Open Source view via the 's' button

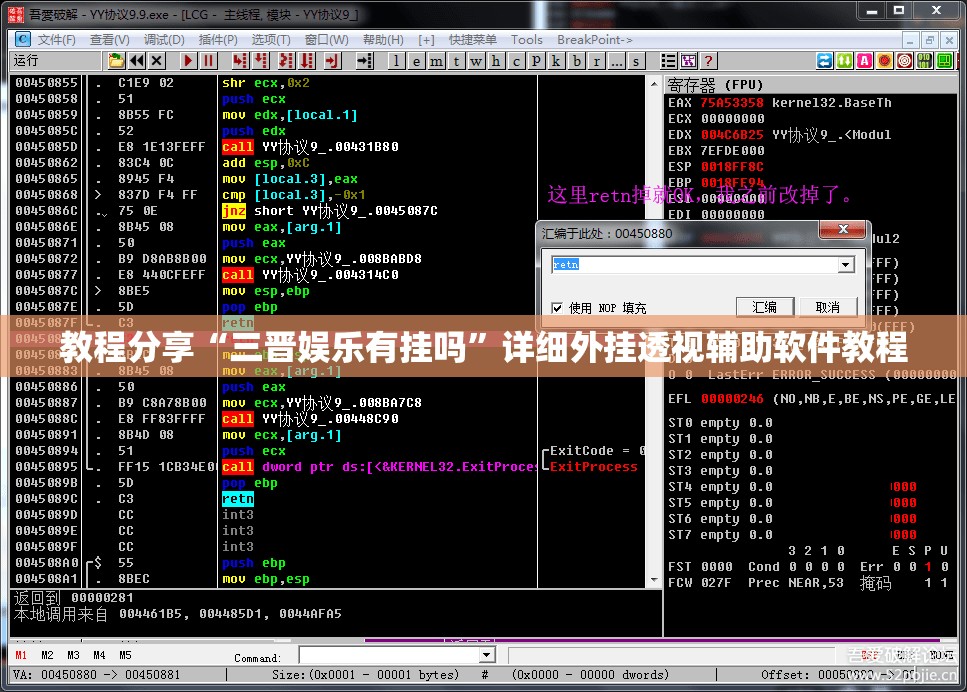pos(636,60)
